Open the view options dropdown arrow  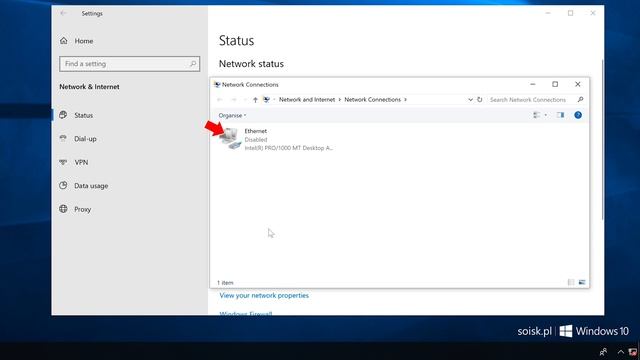pos(546,115)
